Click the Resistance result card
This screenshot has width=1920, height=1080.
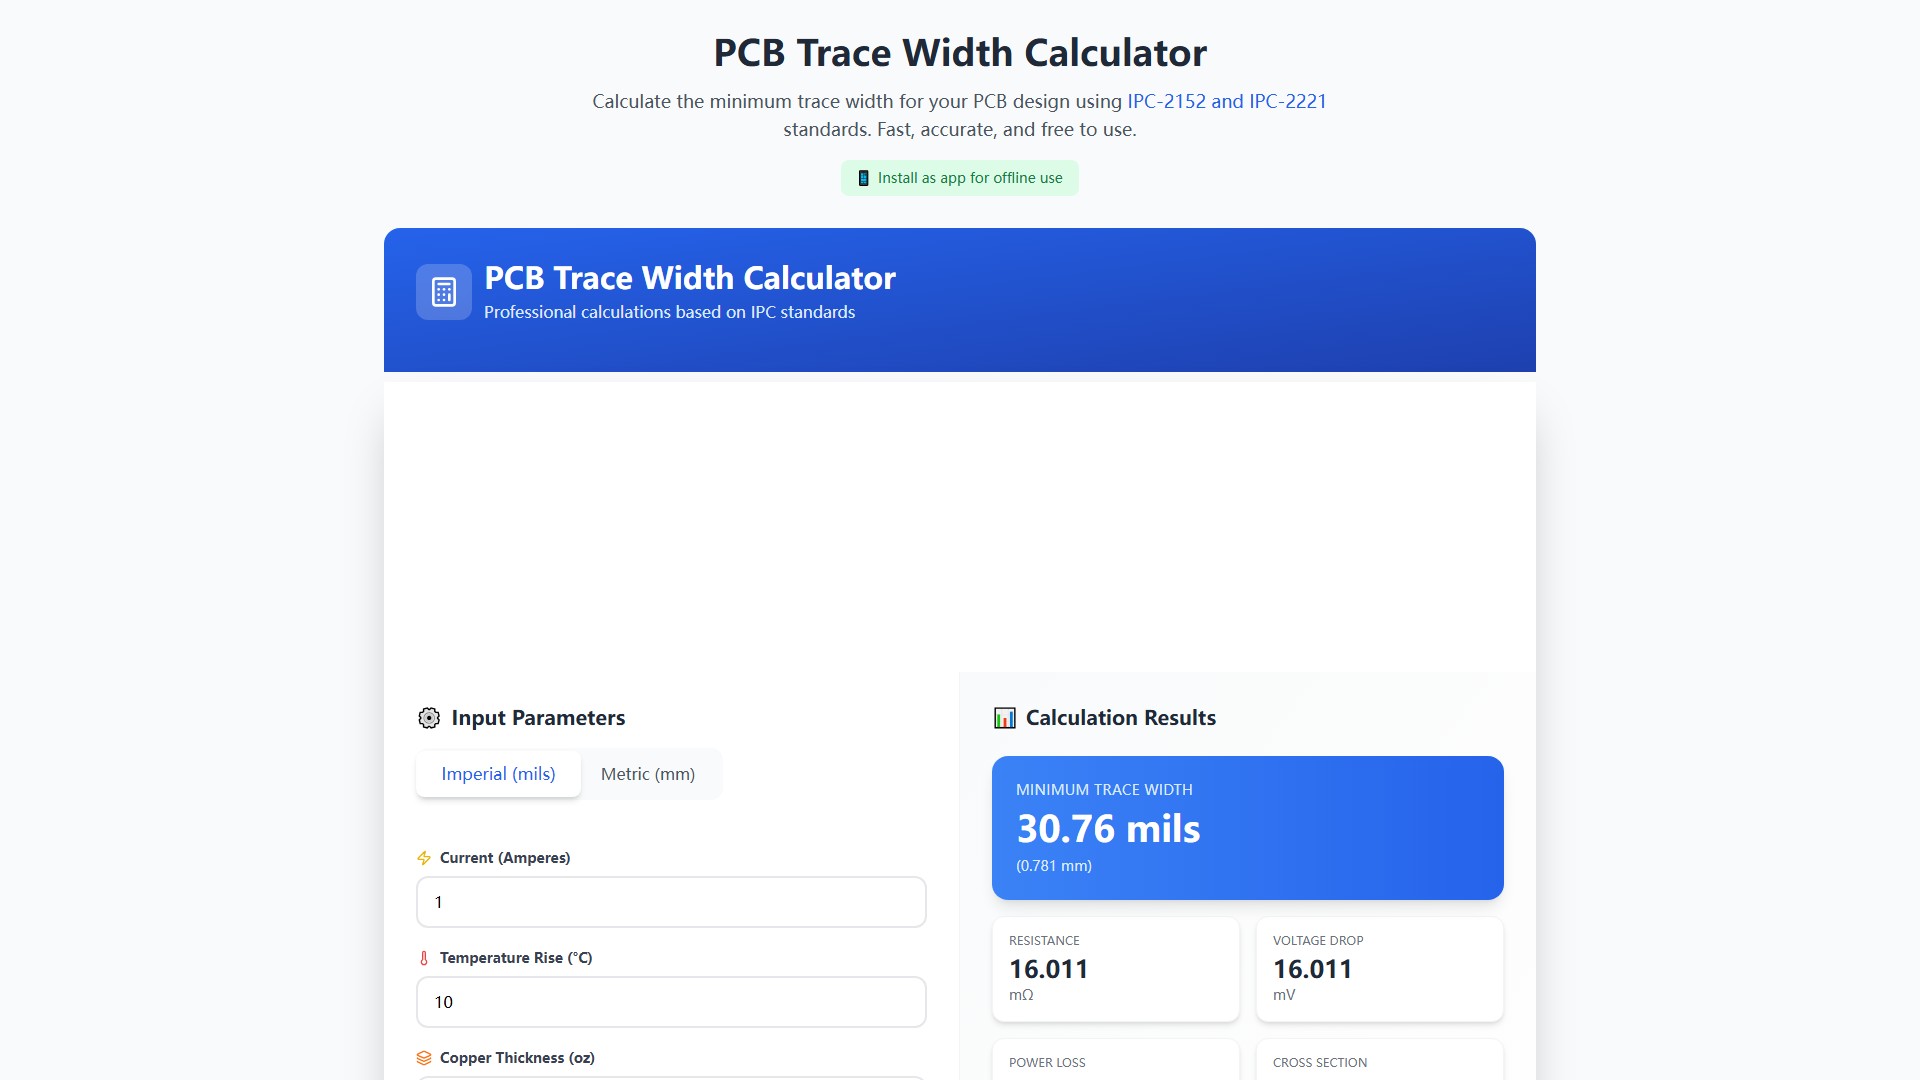[x=1115, y=969]
